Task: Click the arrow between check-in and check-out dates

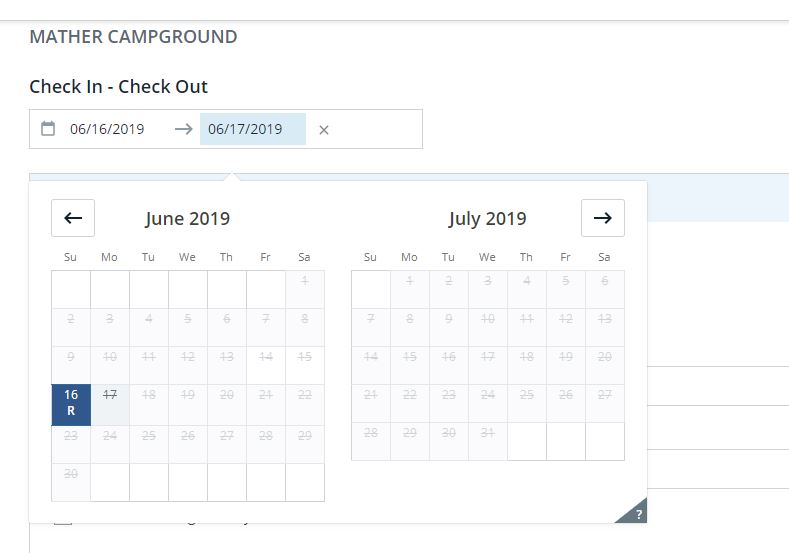Action: 183,129
